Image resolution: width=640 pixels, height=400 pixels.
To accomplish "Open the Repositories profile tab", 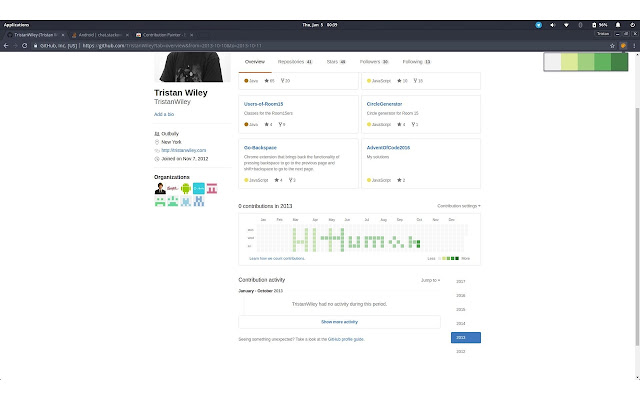I will pos(295,62).
